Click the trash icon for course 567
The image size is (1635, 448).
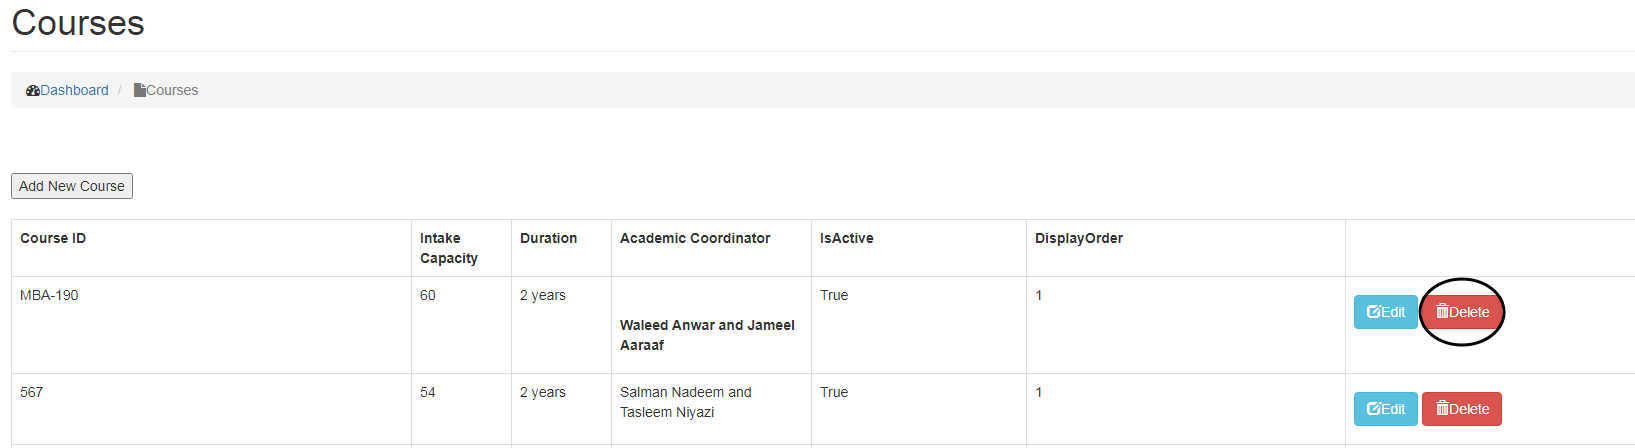pos(1442,409)
